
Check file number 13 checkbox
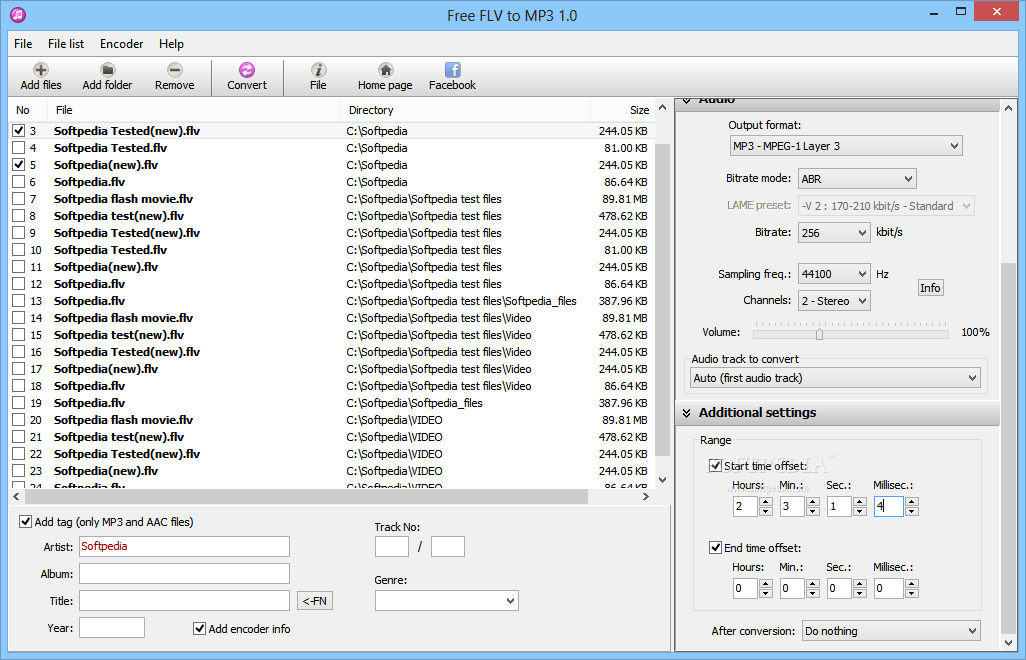[18, 301]
